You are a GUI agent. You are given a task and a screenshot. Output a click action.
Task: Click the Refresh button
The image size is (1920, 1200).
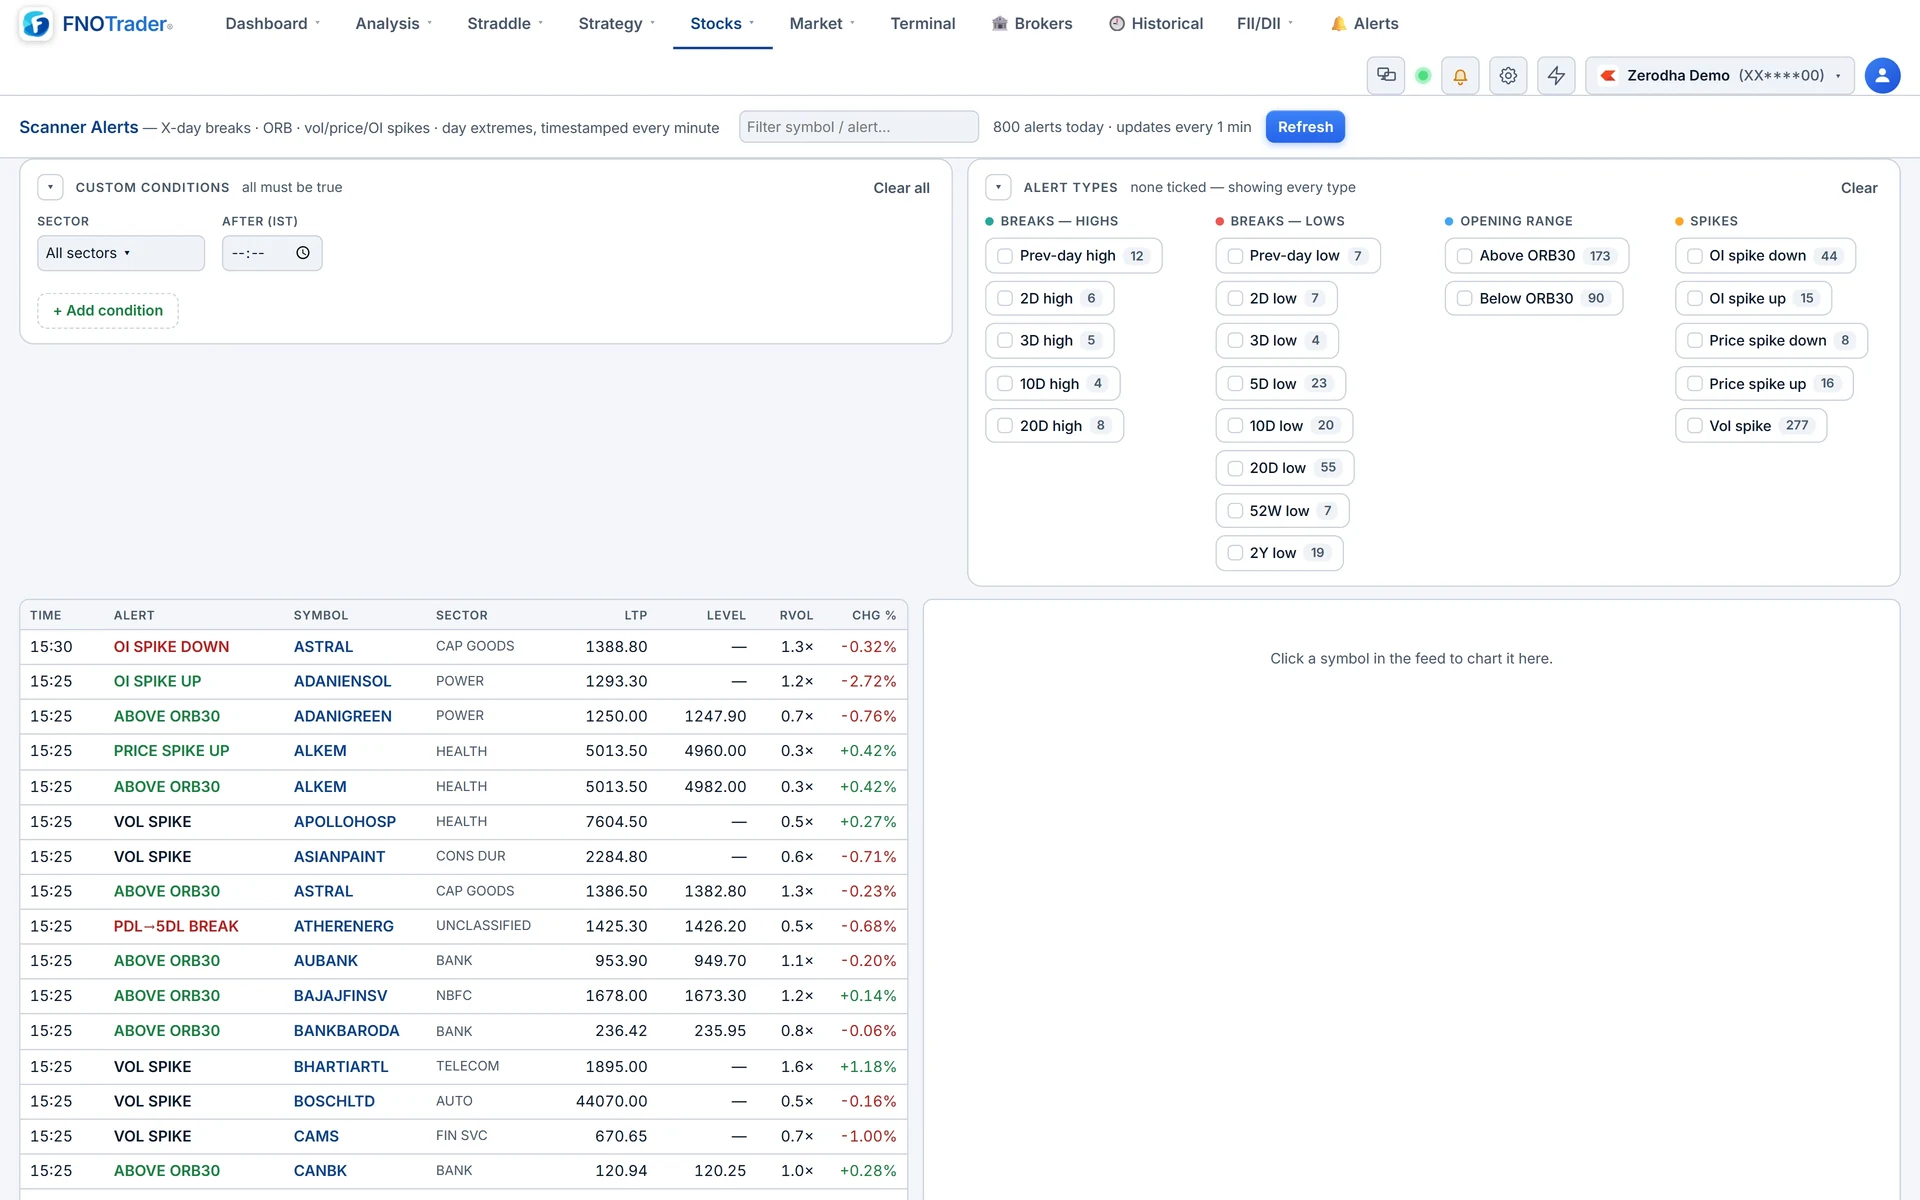(1305, 127)
